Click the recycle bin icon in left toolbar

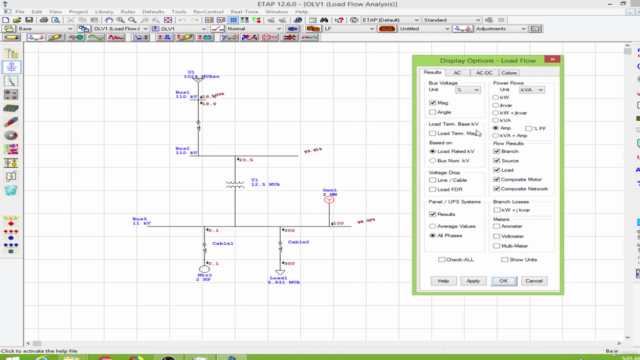(x=11, y=190)
